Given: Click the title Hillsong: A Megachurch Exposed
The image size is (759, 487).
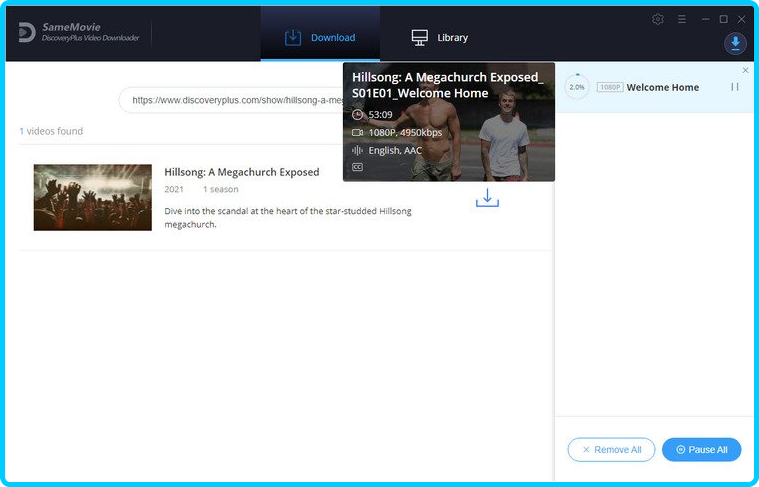Looking at the screenshot, I should coord(242,172).
